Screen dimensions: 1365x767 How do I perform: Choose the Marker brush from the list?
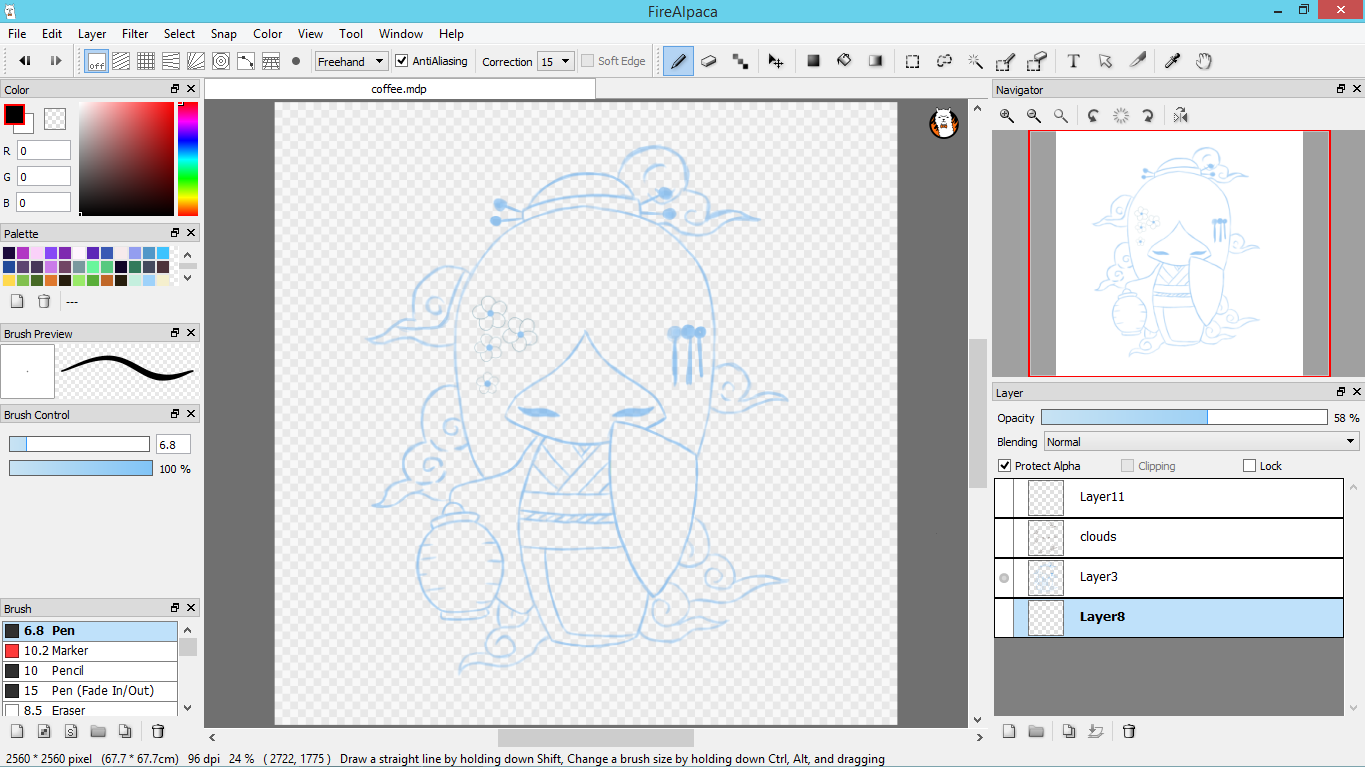(90, 651)
